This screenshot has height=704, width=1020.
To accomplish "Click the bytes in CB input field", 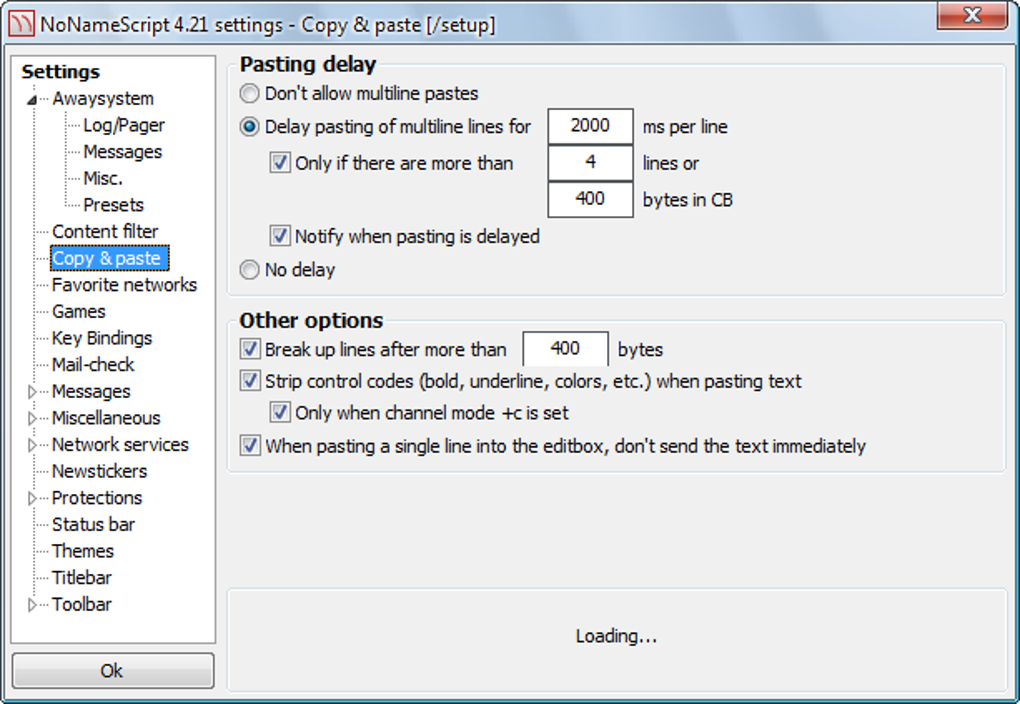I will tap(590, 199).
